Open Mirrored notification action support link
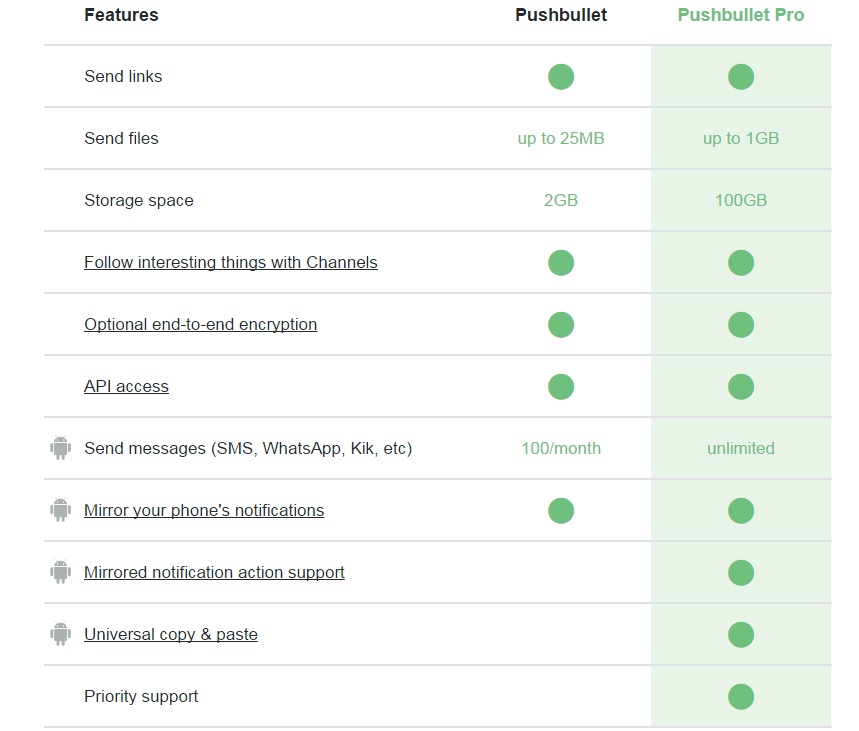Viewport: 859px width, 731px height. 214,572
